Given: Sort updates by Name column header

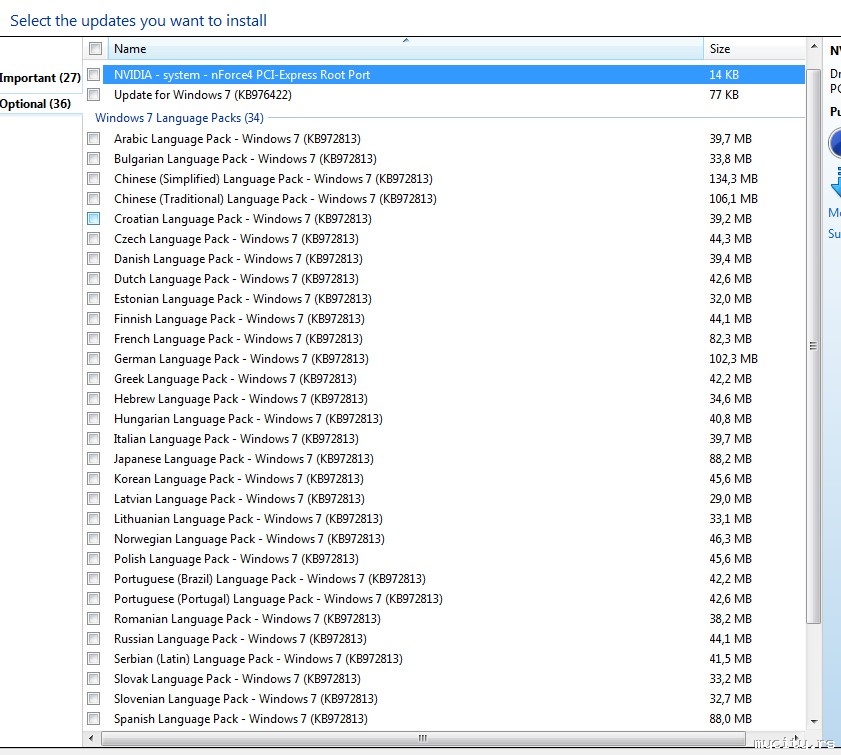Looking at the screenshot, I should click(405, 49).
